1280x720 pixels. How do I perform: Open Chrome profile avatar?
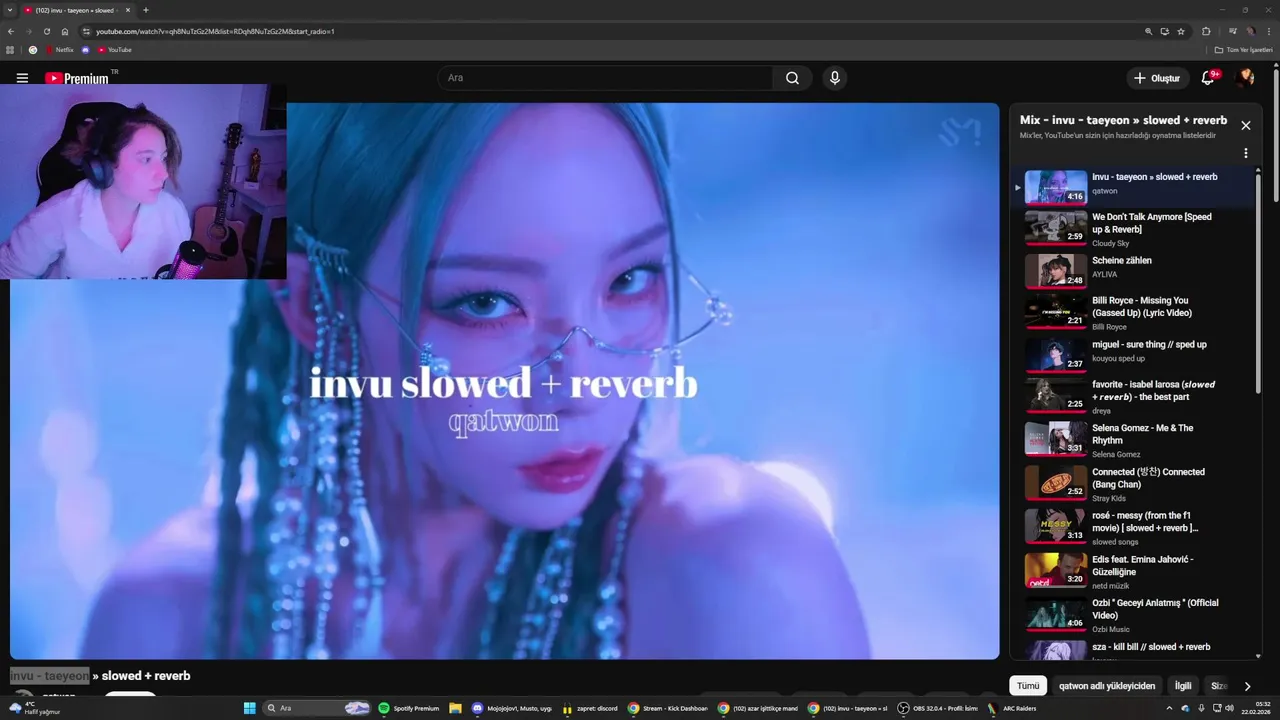[x=1250, y=31]
